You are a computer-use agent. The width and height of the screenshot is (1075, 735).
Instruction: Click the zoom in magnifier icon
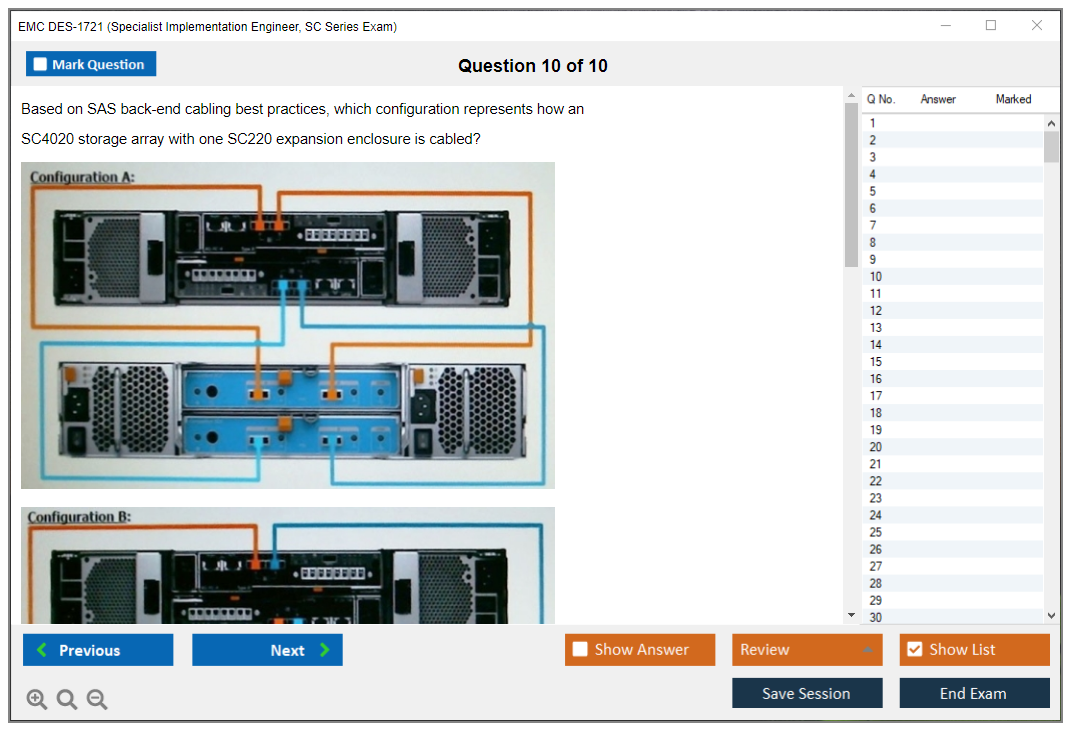point(37,700)
